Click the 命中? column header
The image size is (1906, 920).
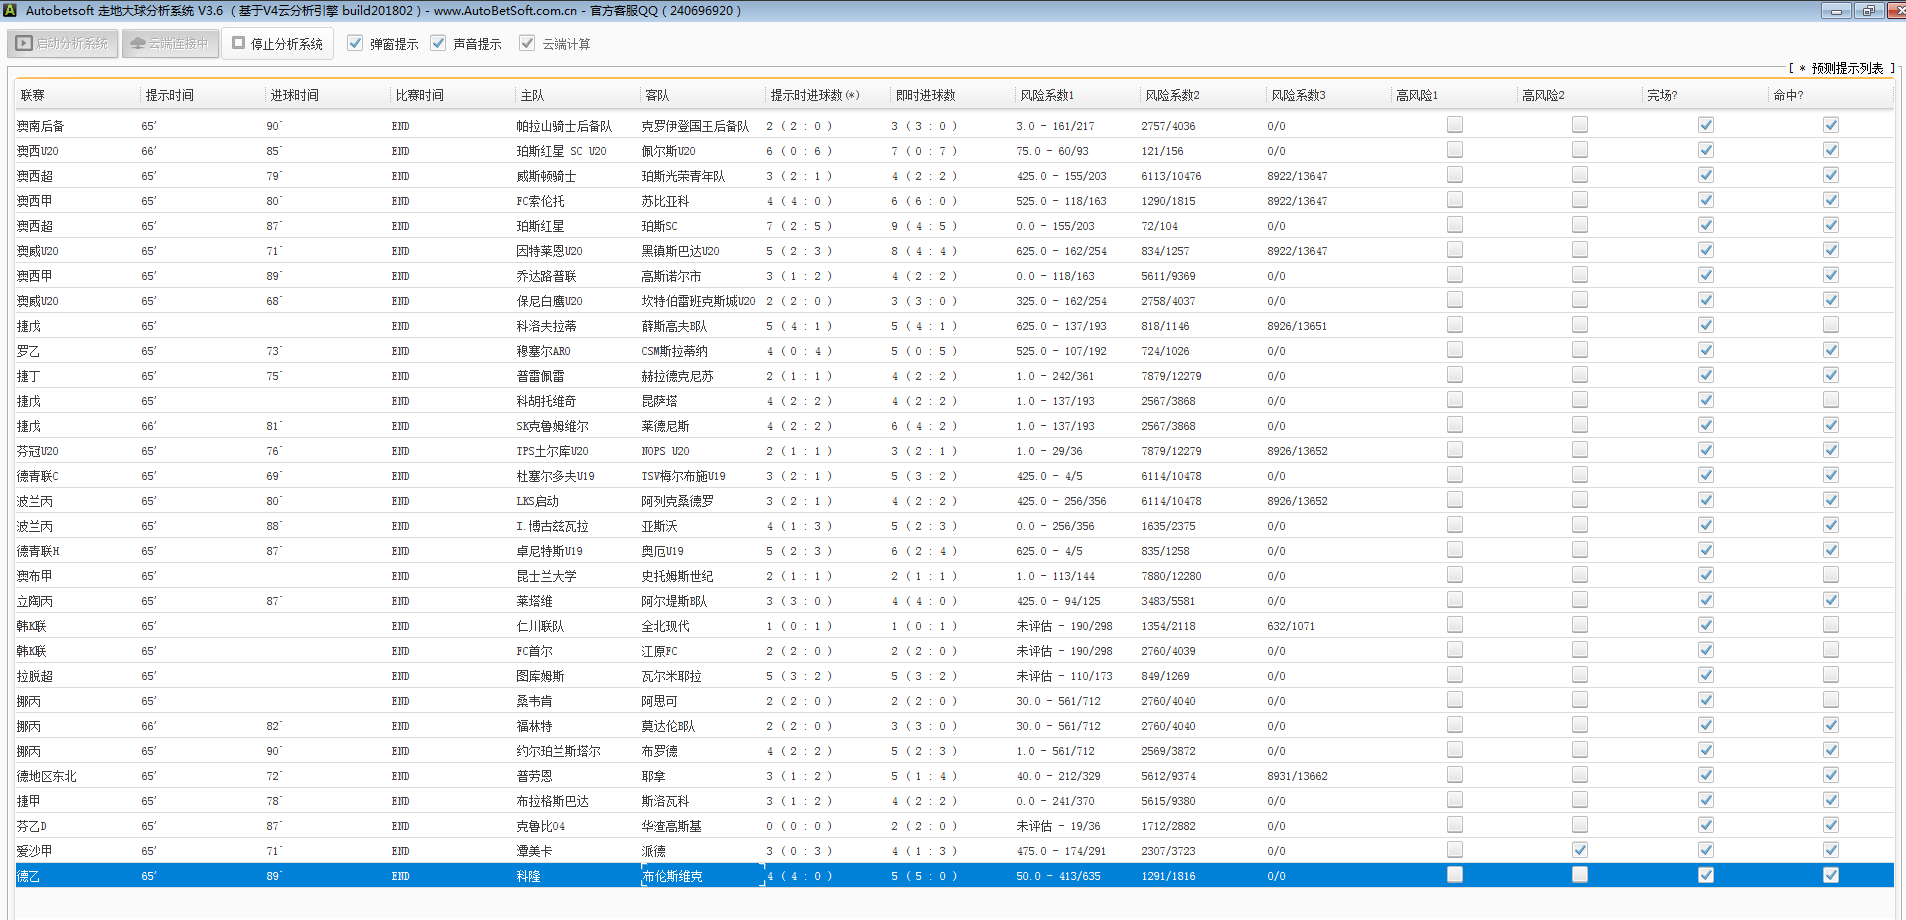(x=1788, y=95)
